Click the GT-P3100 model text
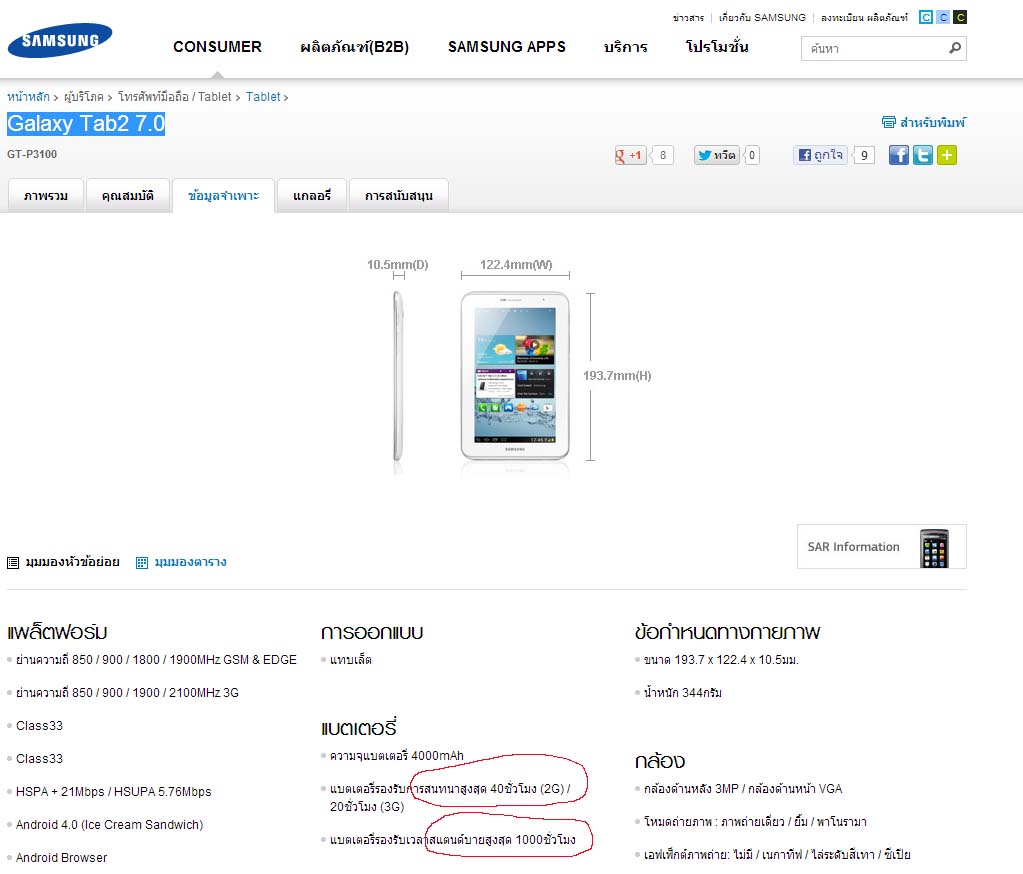Screen dimensions: 1023x874 coord(32,154)
